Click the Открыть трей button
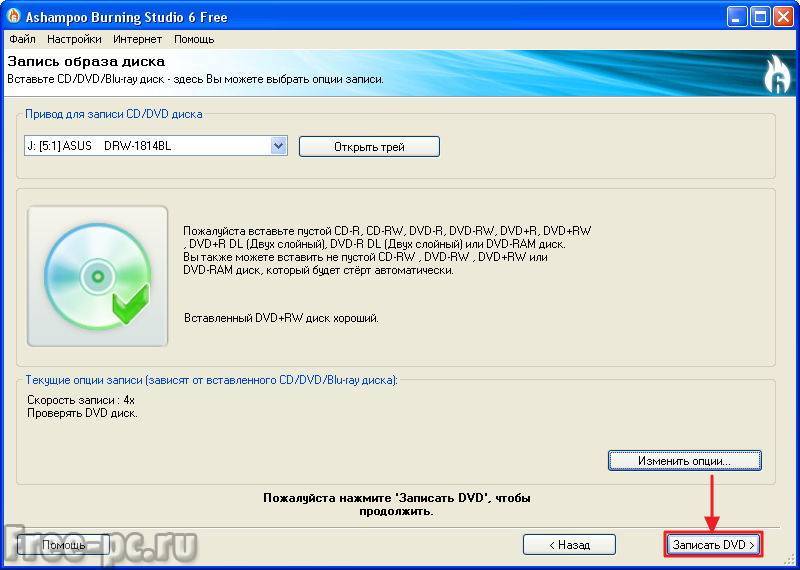The image size is (800, 570). tap(369, 147)
